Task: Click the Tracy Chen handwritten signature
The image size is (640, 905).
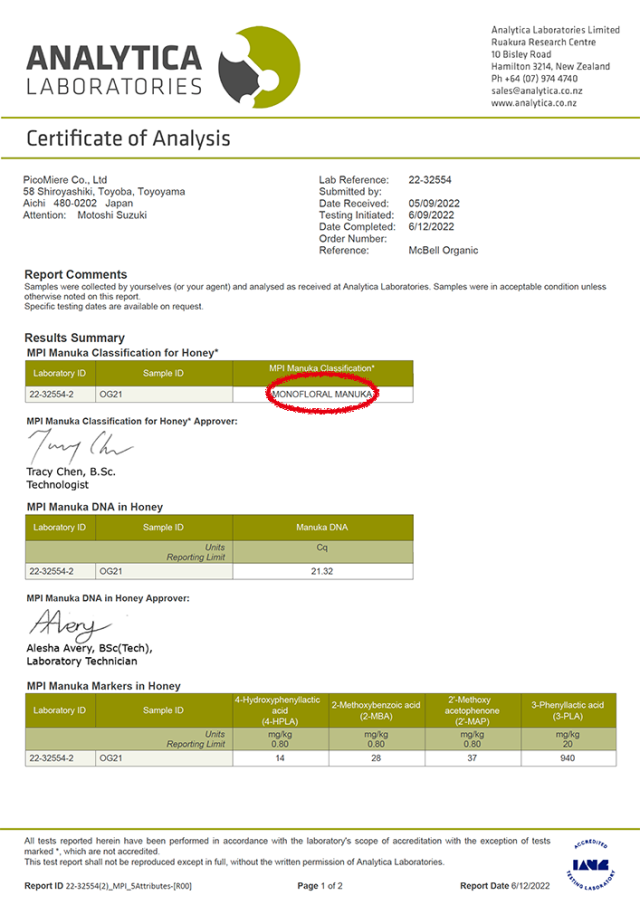Action: click(x=79, y=447)
